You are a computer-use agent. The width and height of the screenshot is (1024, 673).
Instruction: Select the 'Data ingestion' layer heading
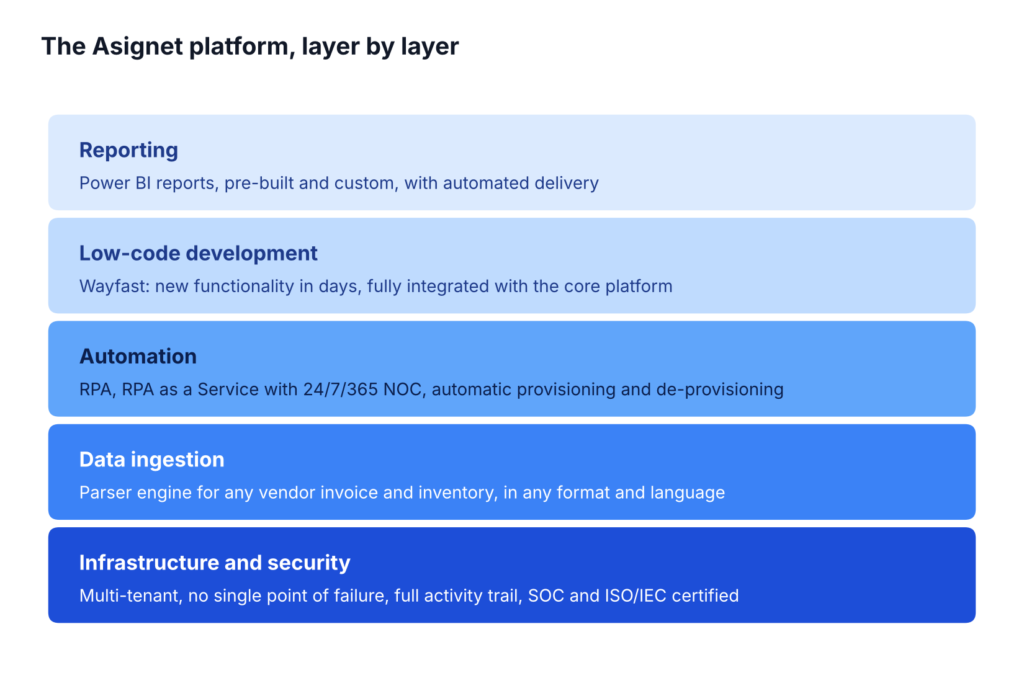click(x=152, y=460)
